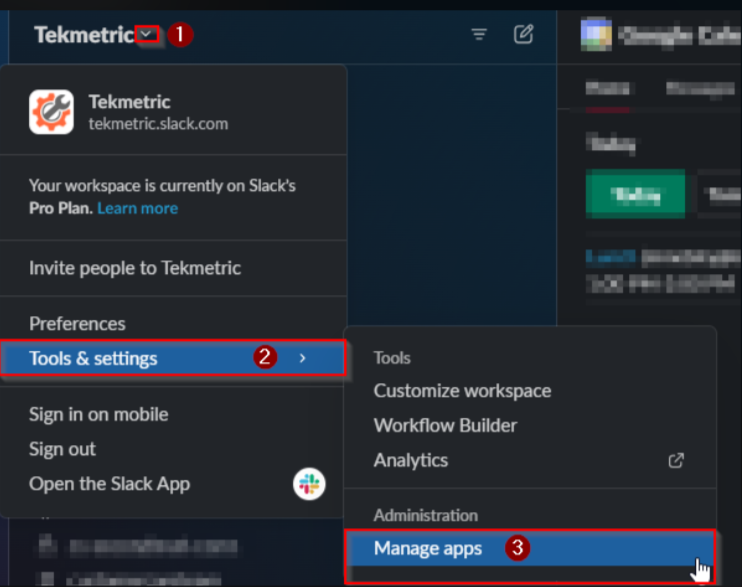Click the green button in the calendar panel
The image size is (742, 587).
pyautogui.click(x=635, y=194)
